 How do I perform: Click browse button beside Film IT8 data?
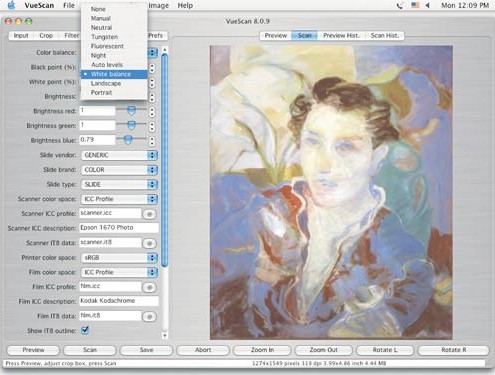(x=149, y=316)
